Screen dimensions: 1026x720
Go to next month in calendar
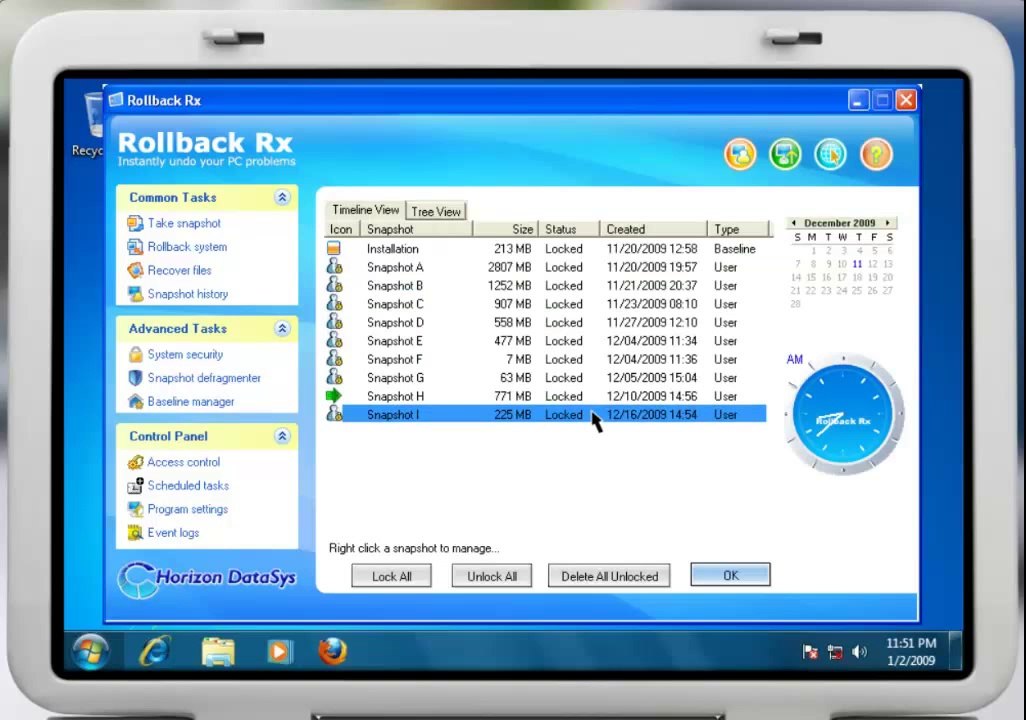(x=888, y=223)
